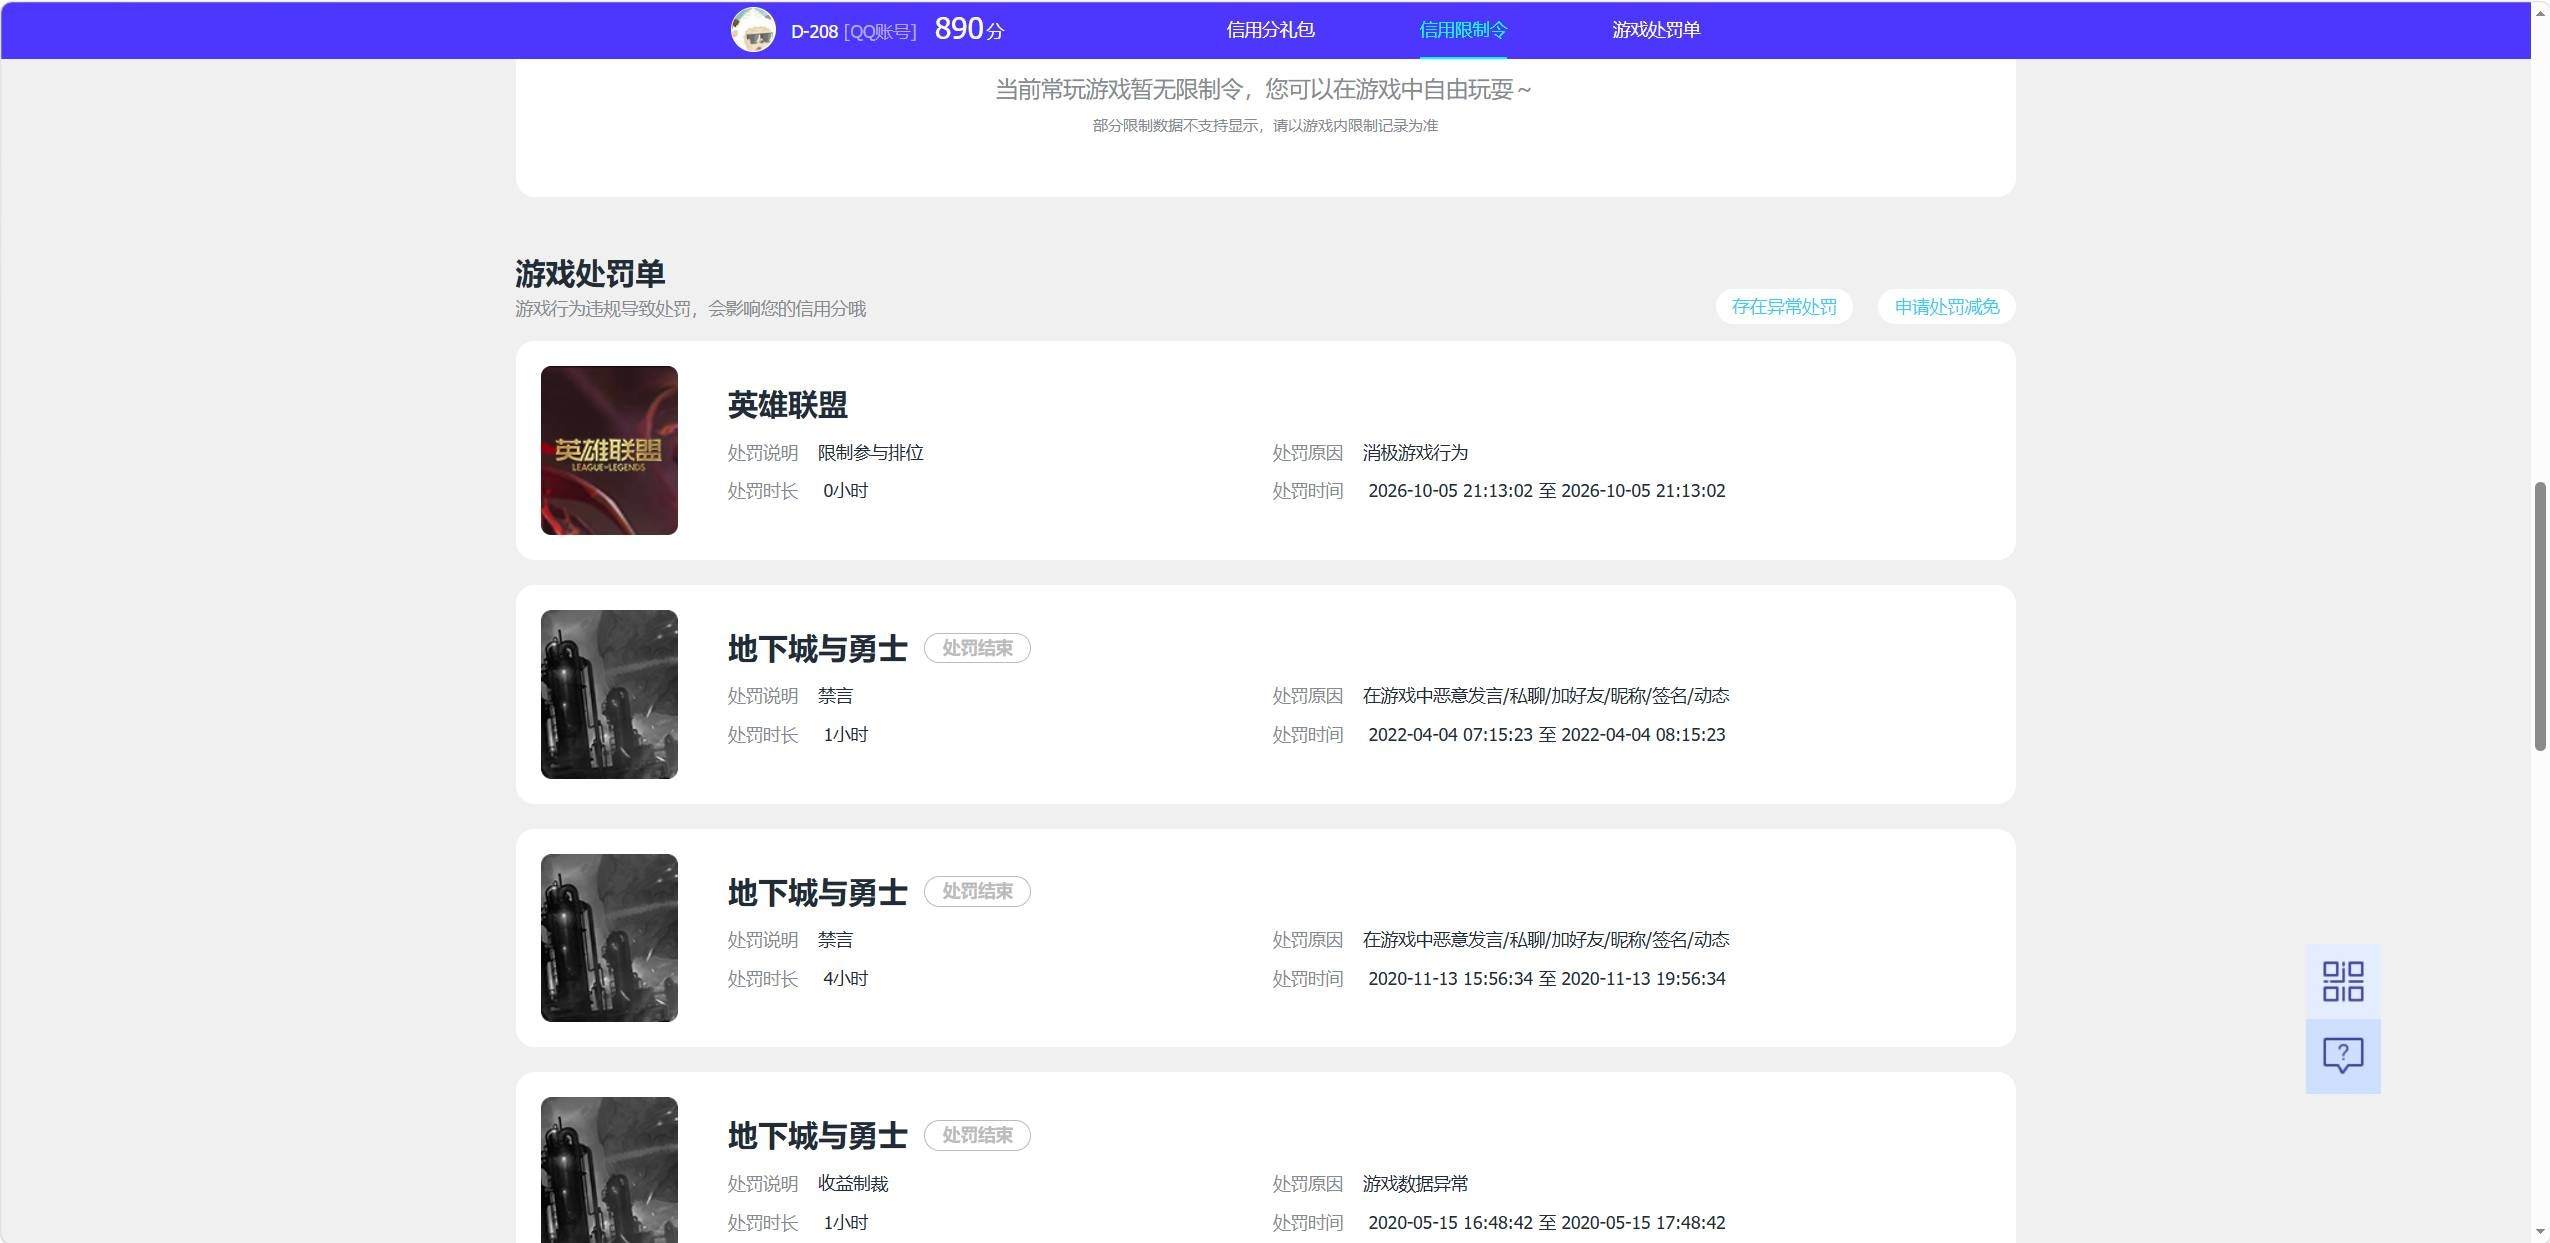Open the QR code floating icon
Image resolution: width=2550 pixels, height=1243 pixels.
[x=2342, y=981]
